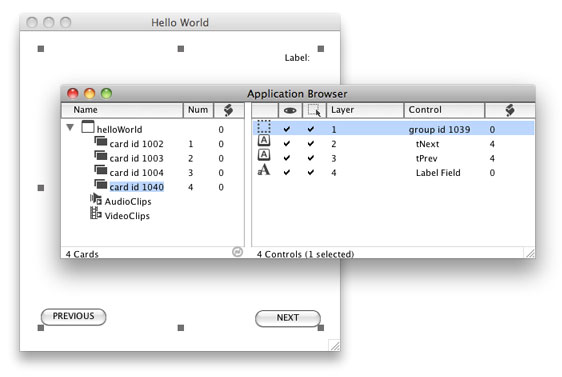Screen dimensions: 562x377
Task: Collapse the helloWorld stack tree
Action: pyautogui.click(x=70, y=128)
